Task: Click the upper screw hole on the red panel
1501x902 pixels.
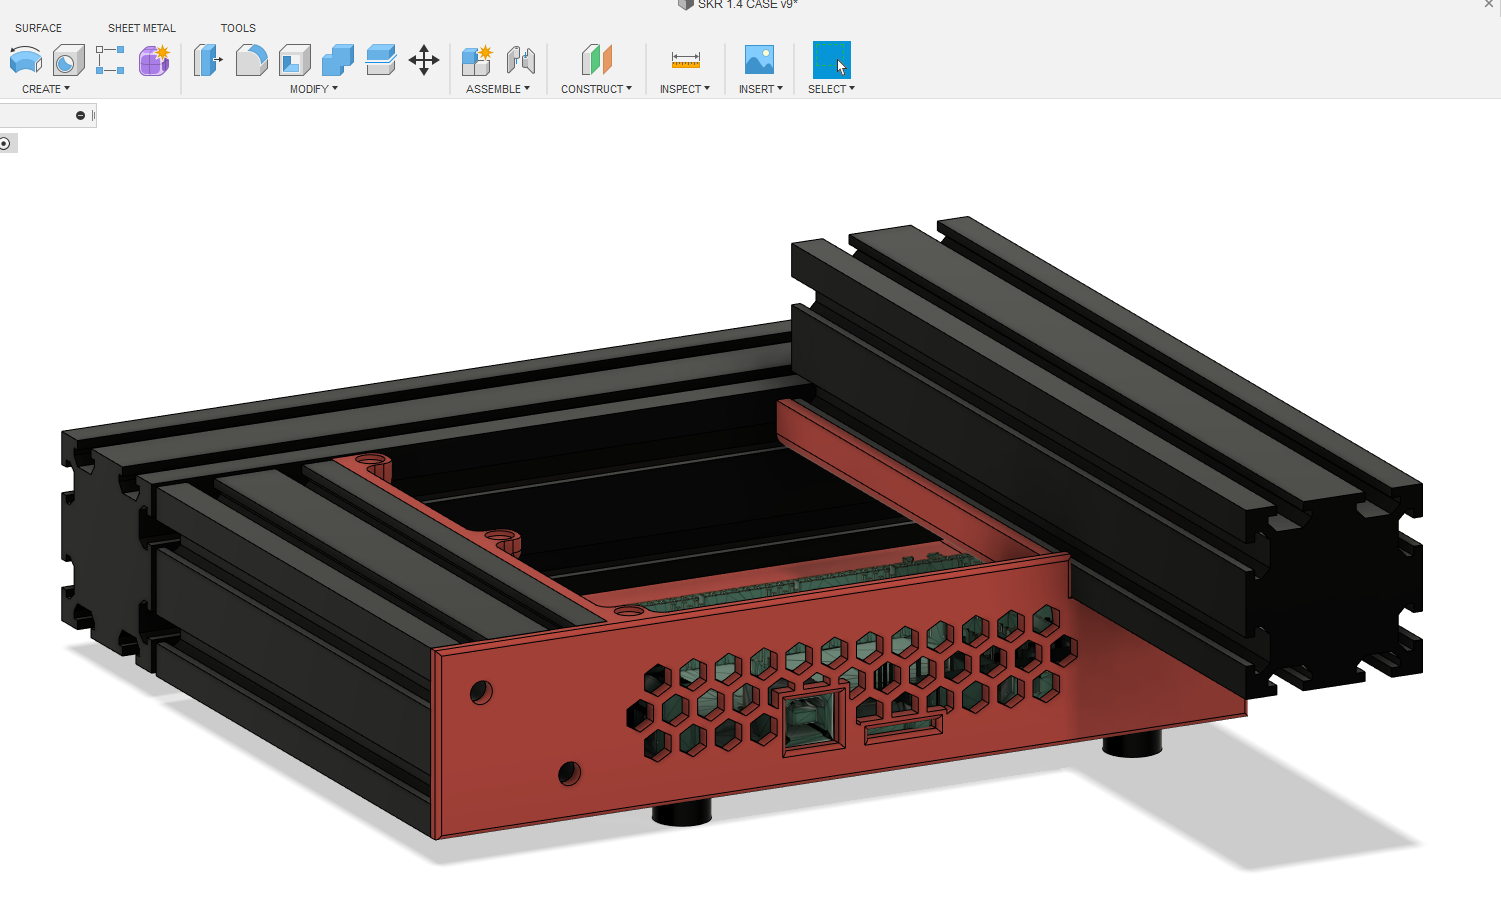Action: click(481, 692)
